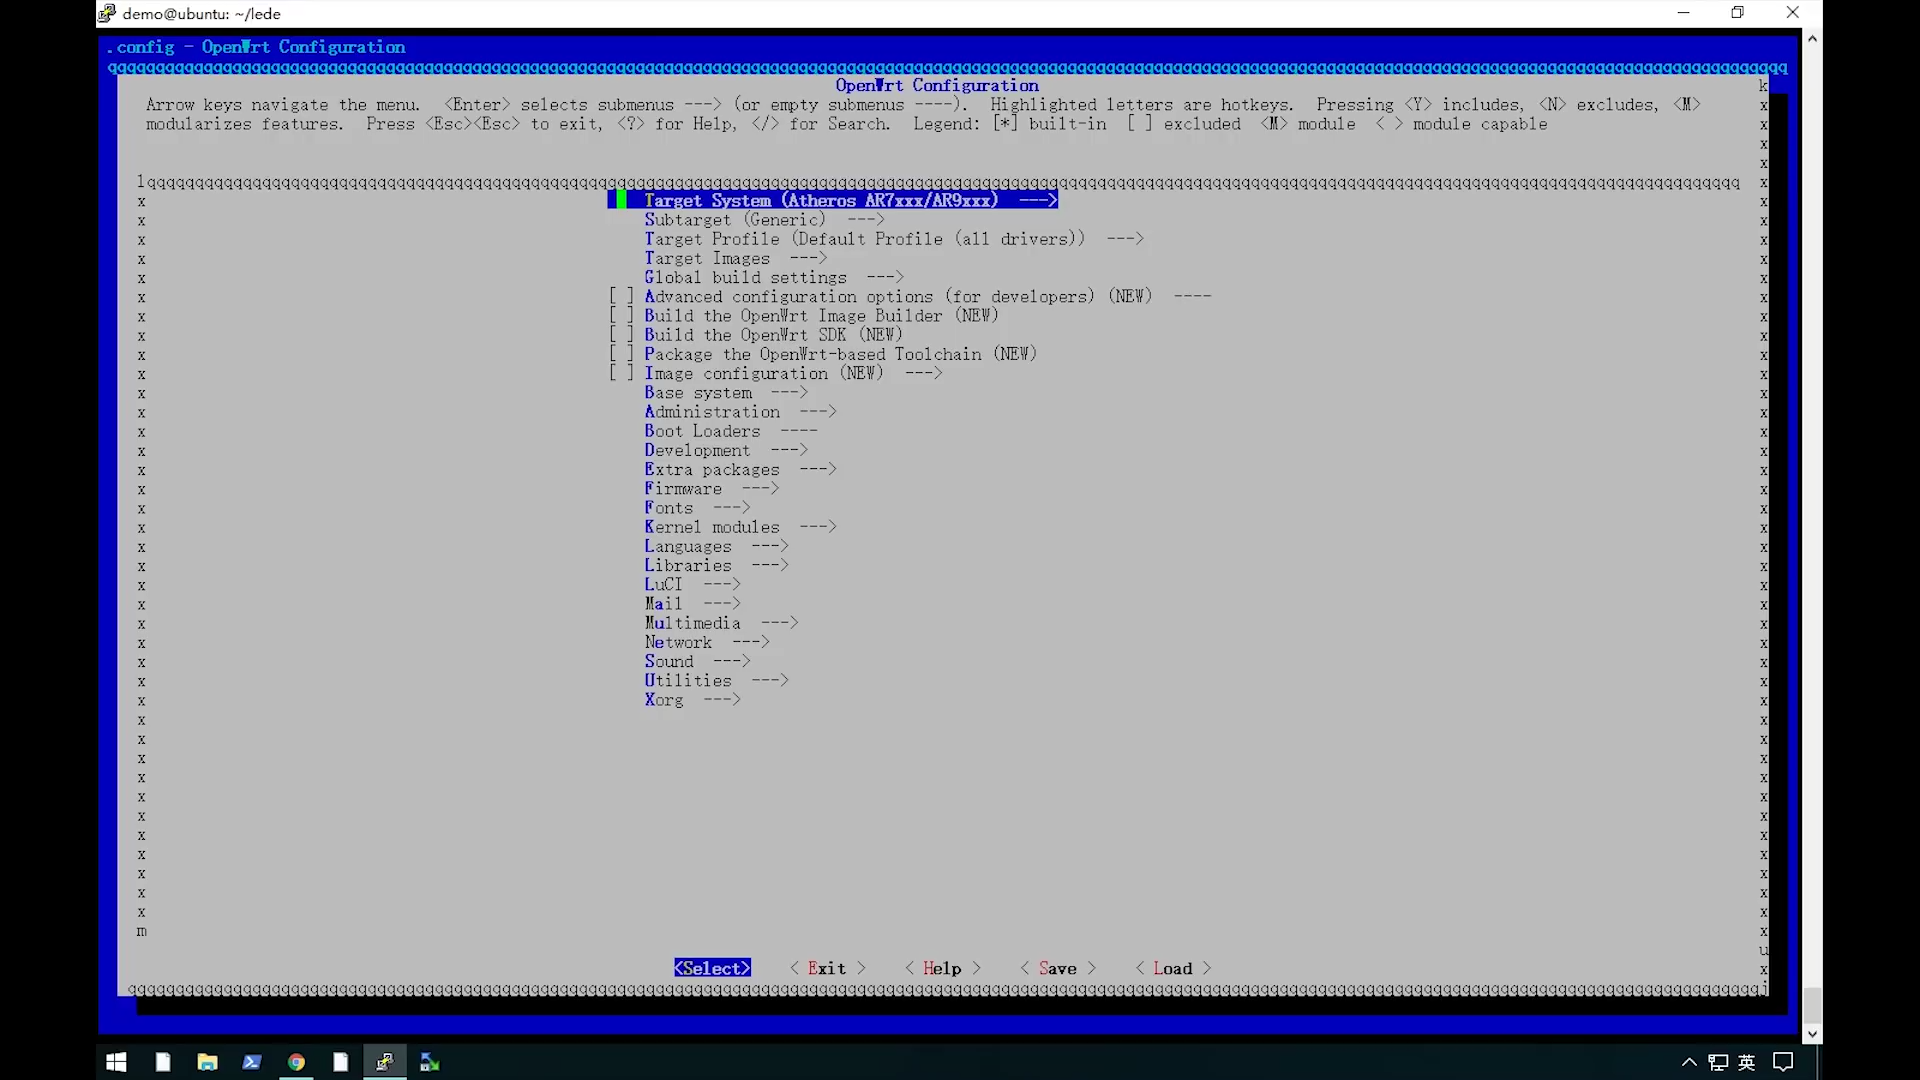Close the PuTTY terminal window
The width and height of the screenshot is (1920, 1080).
[x=1792, y=13]
